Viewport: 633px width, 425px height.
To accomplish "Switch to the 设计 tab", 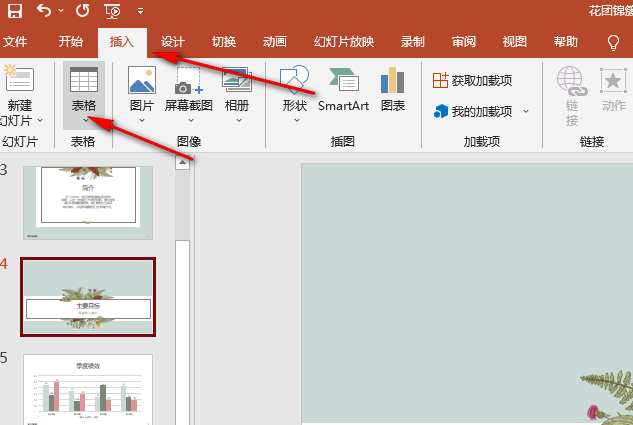I will coord(173,42).
